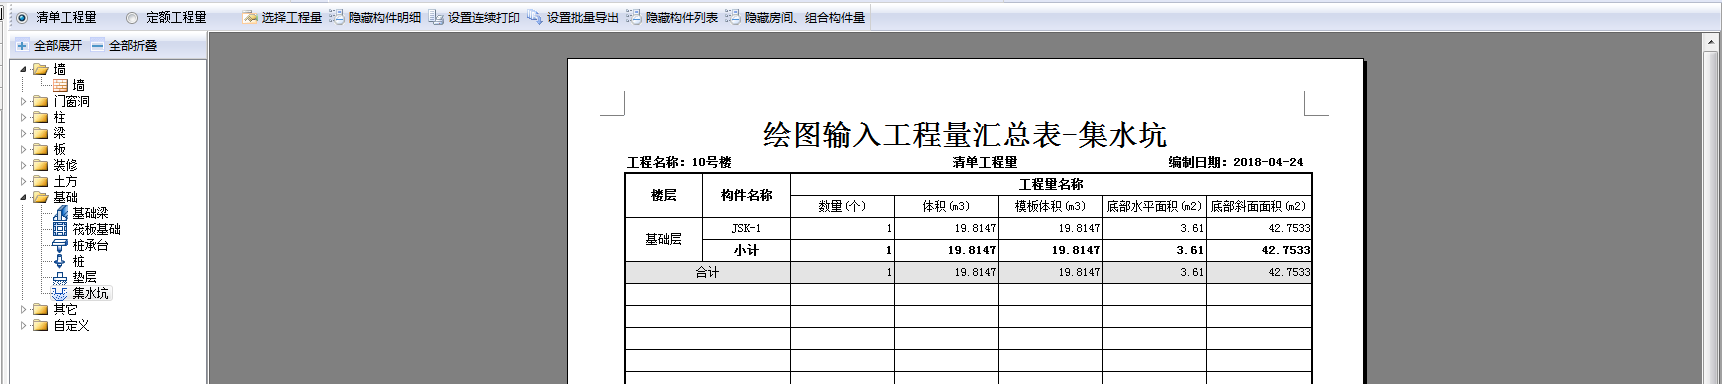Click the 基础梁 component icon
This screenshot has width=1722, height=384.
click(60, 213)
